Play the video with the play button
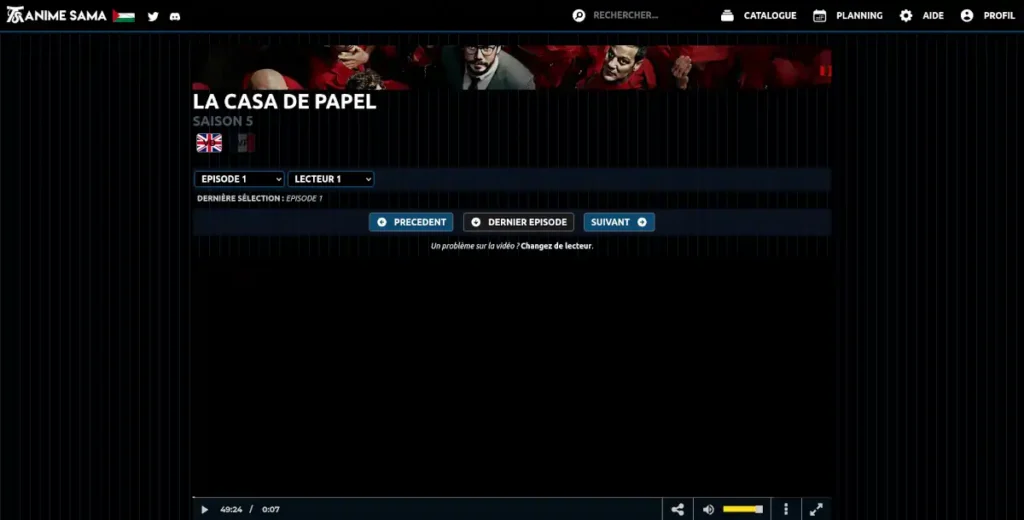1024x520 pixels. click(x=204, y=510)
